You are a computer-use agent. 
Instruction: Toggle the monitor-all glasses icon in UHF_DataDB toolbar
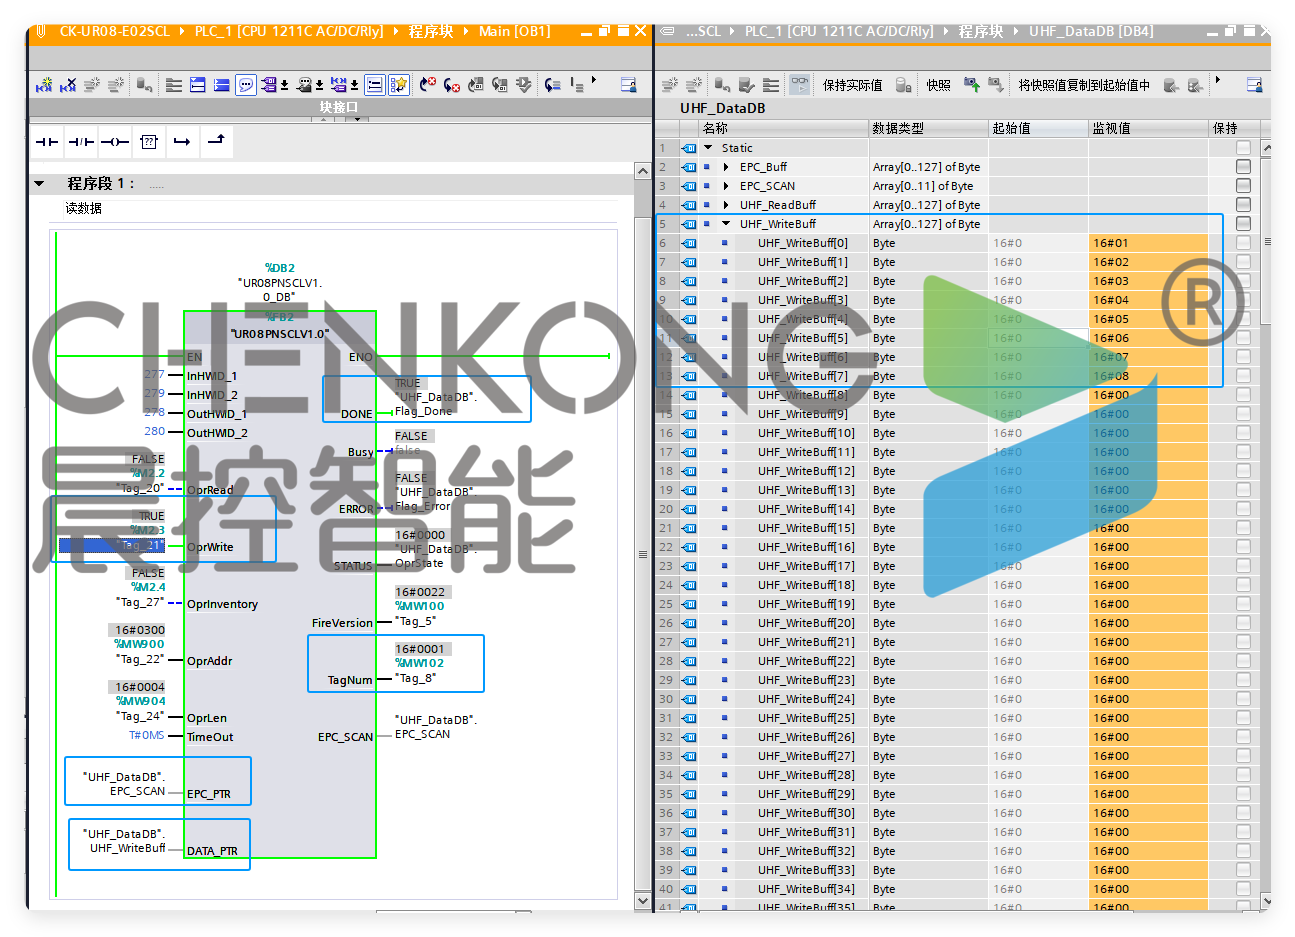pos(799,85)
